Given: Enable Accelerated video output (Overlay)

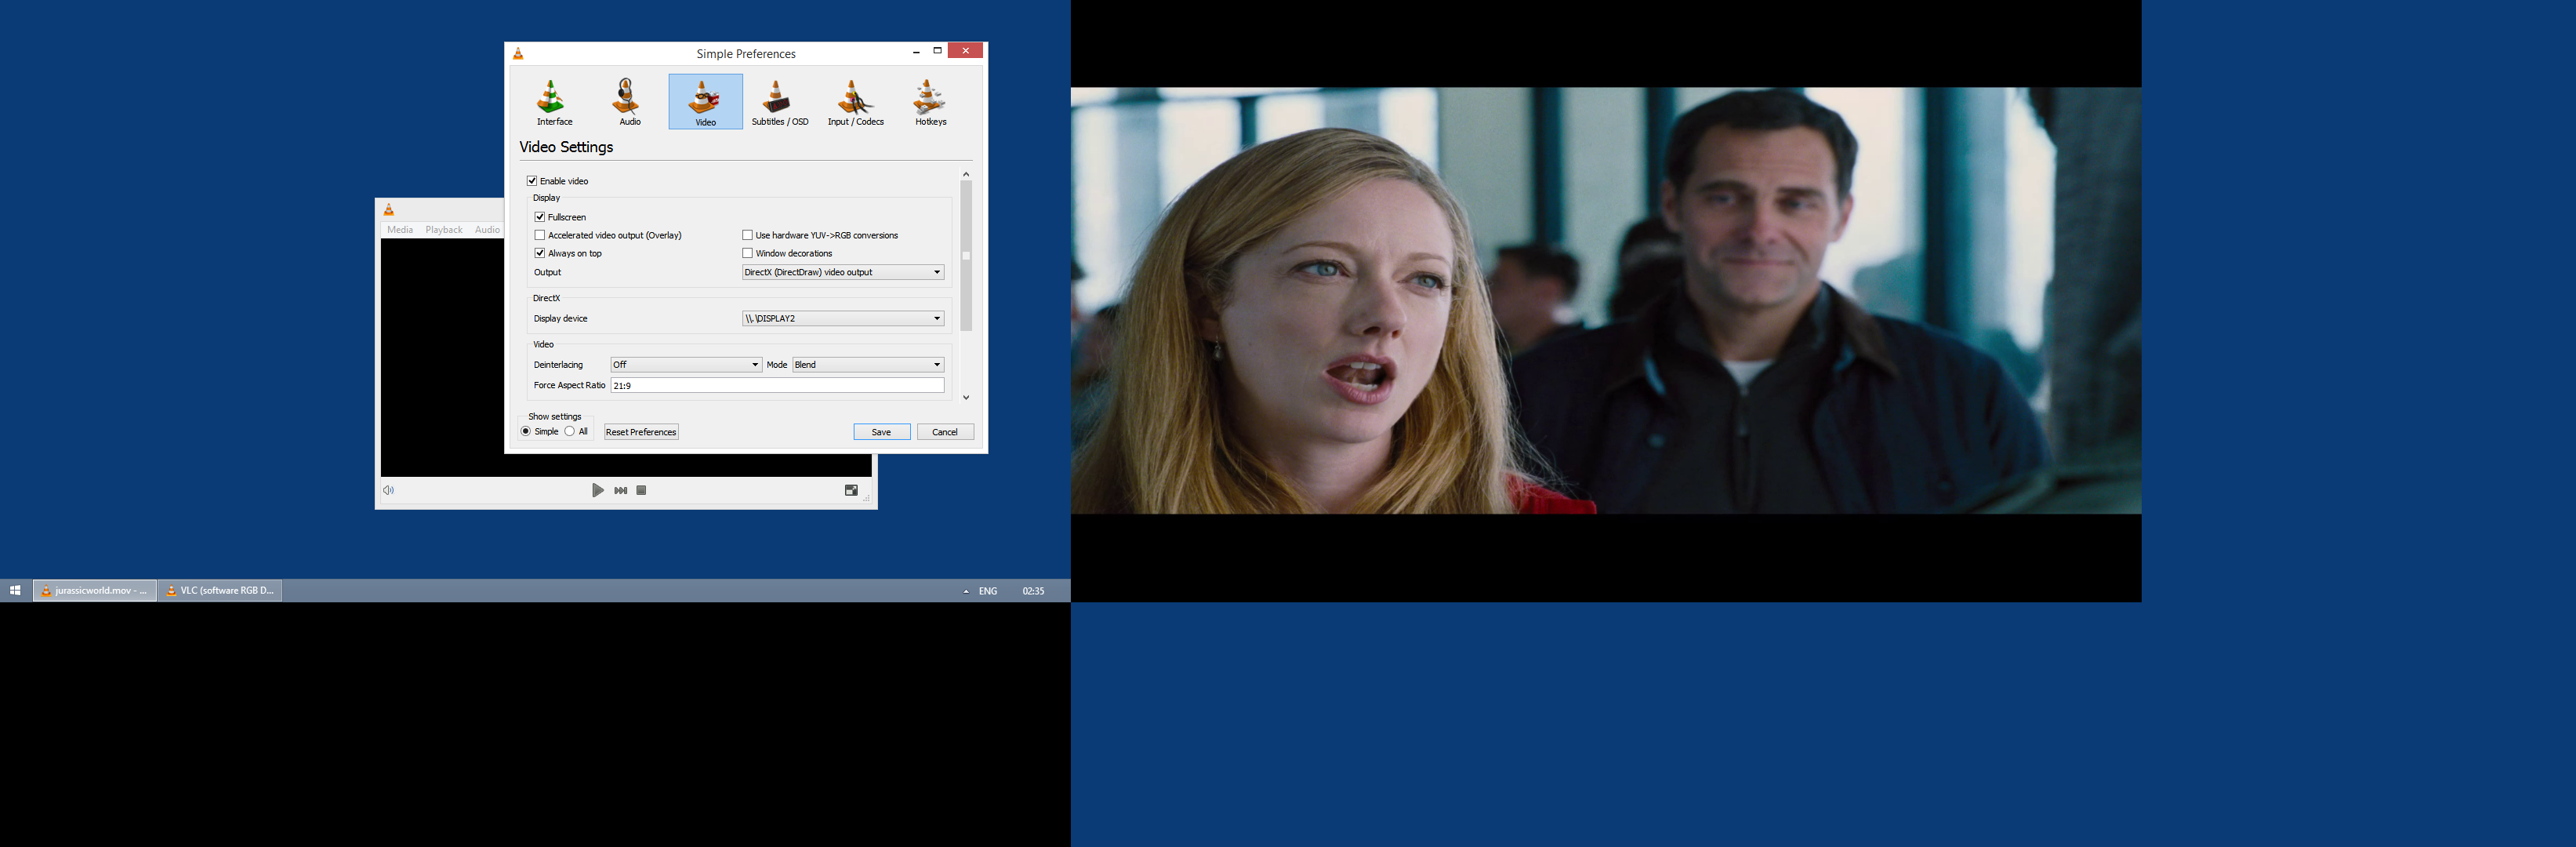Looking at the screenshot, I should [540, 235].
